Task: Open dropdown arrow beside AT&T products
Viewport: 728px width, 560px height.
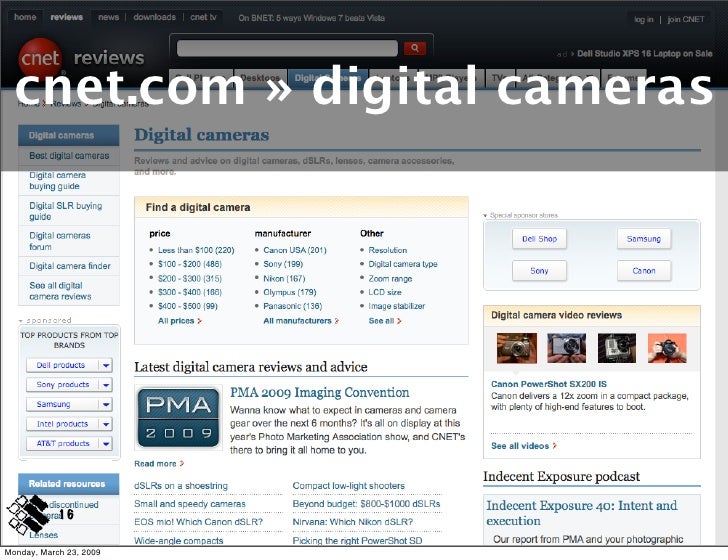Action: pyautogui.click(x=106, y=443)
